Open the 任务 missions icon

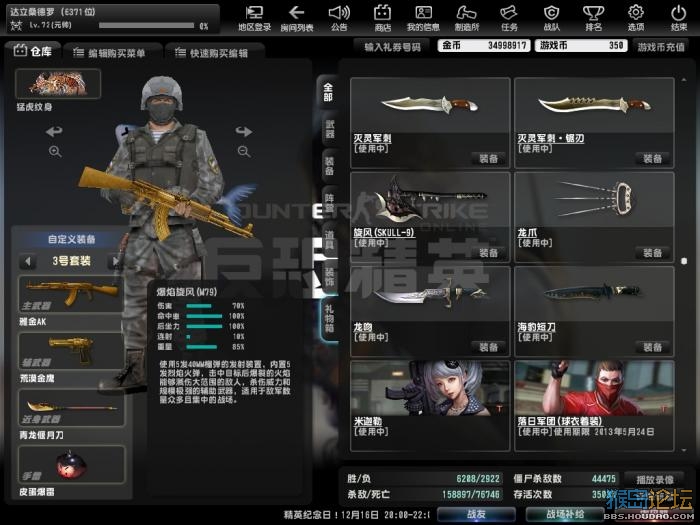(x=509, y=18)
